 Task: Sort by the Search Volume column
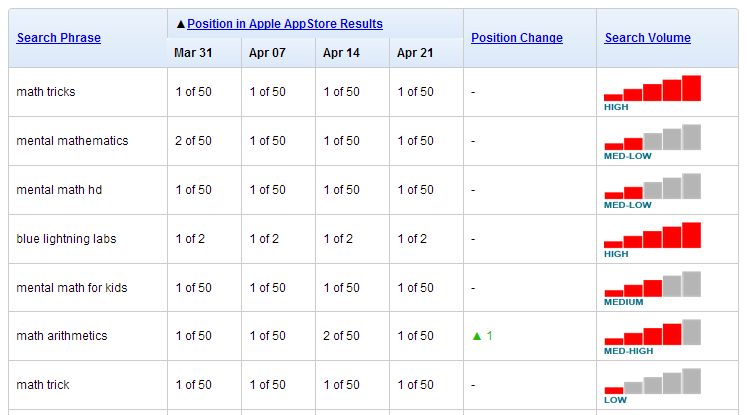coord(647,38)
